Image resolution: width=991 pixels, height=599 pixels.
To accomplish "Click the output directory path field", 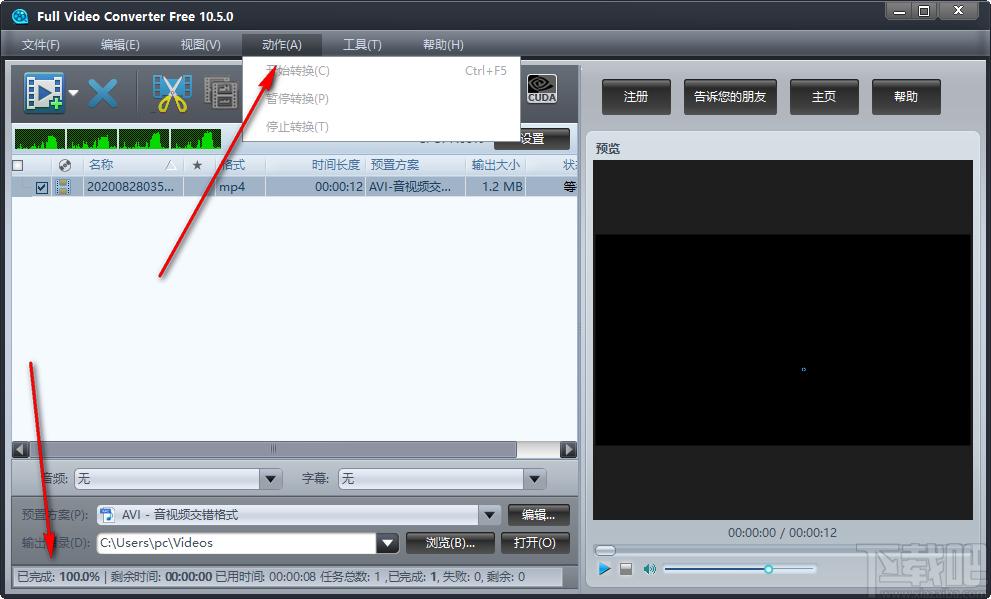I will tap(236, 543).
